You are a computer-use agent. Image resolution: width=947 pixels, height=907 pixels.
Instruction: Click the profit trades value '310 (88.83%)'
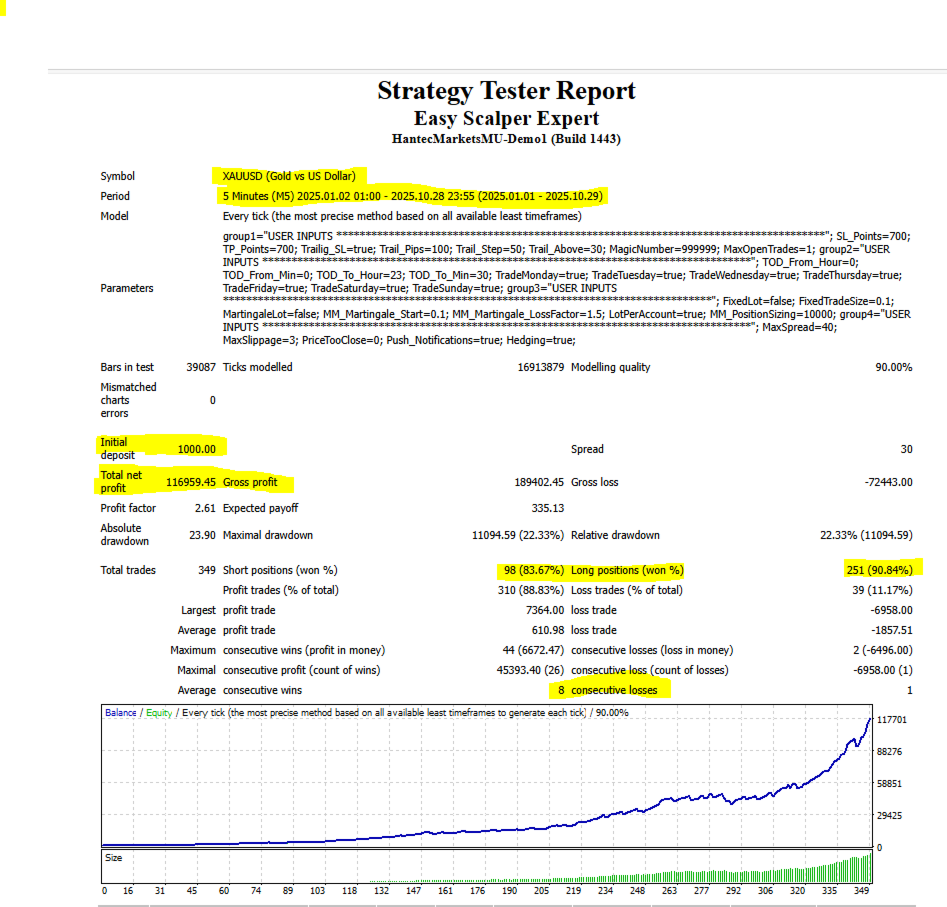coord(531,590)
